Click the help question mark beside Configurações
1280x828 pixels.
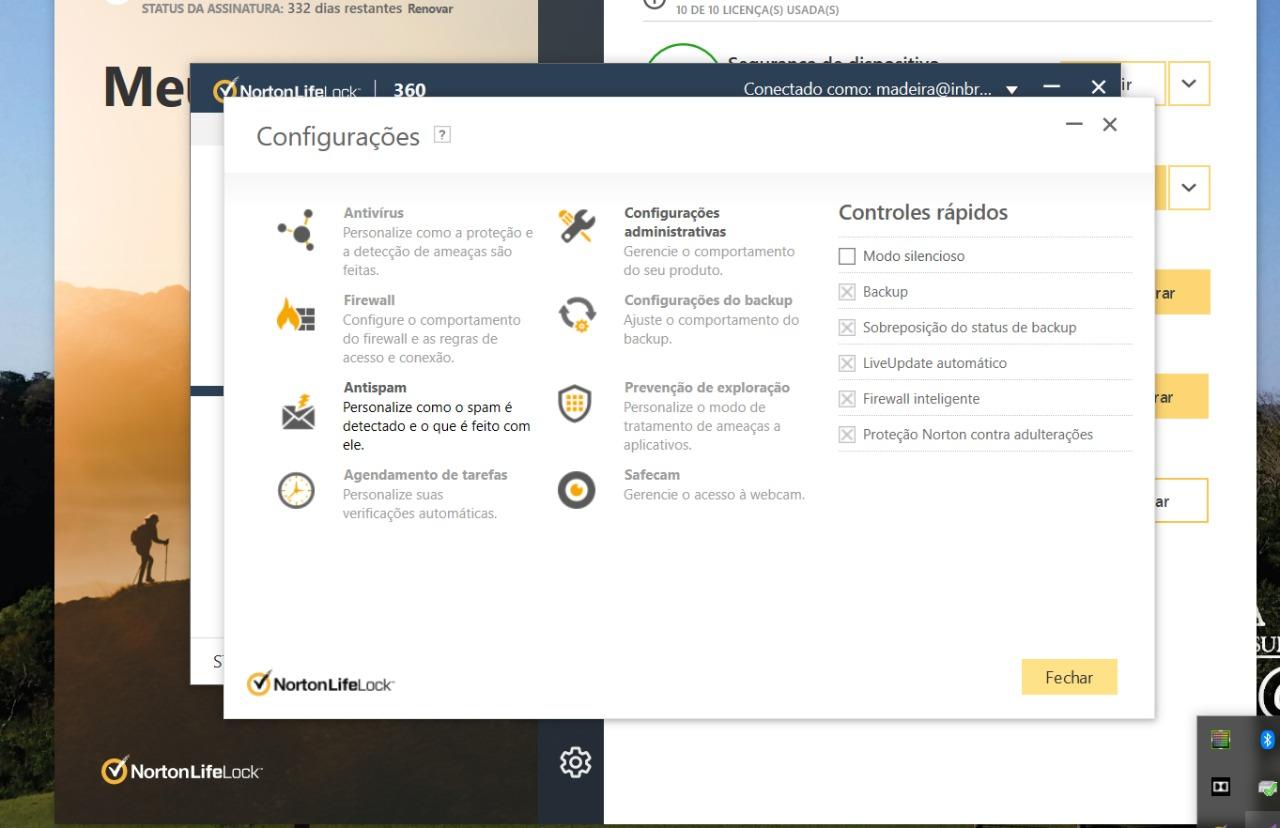(442, 135)
